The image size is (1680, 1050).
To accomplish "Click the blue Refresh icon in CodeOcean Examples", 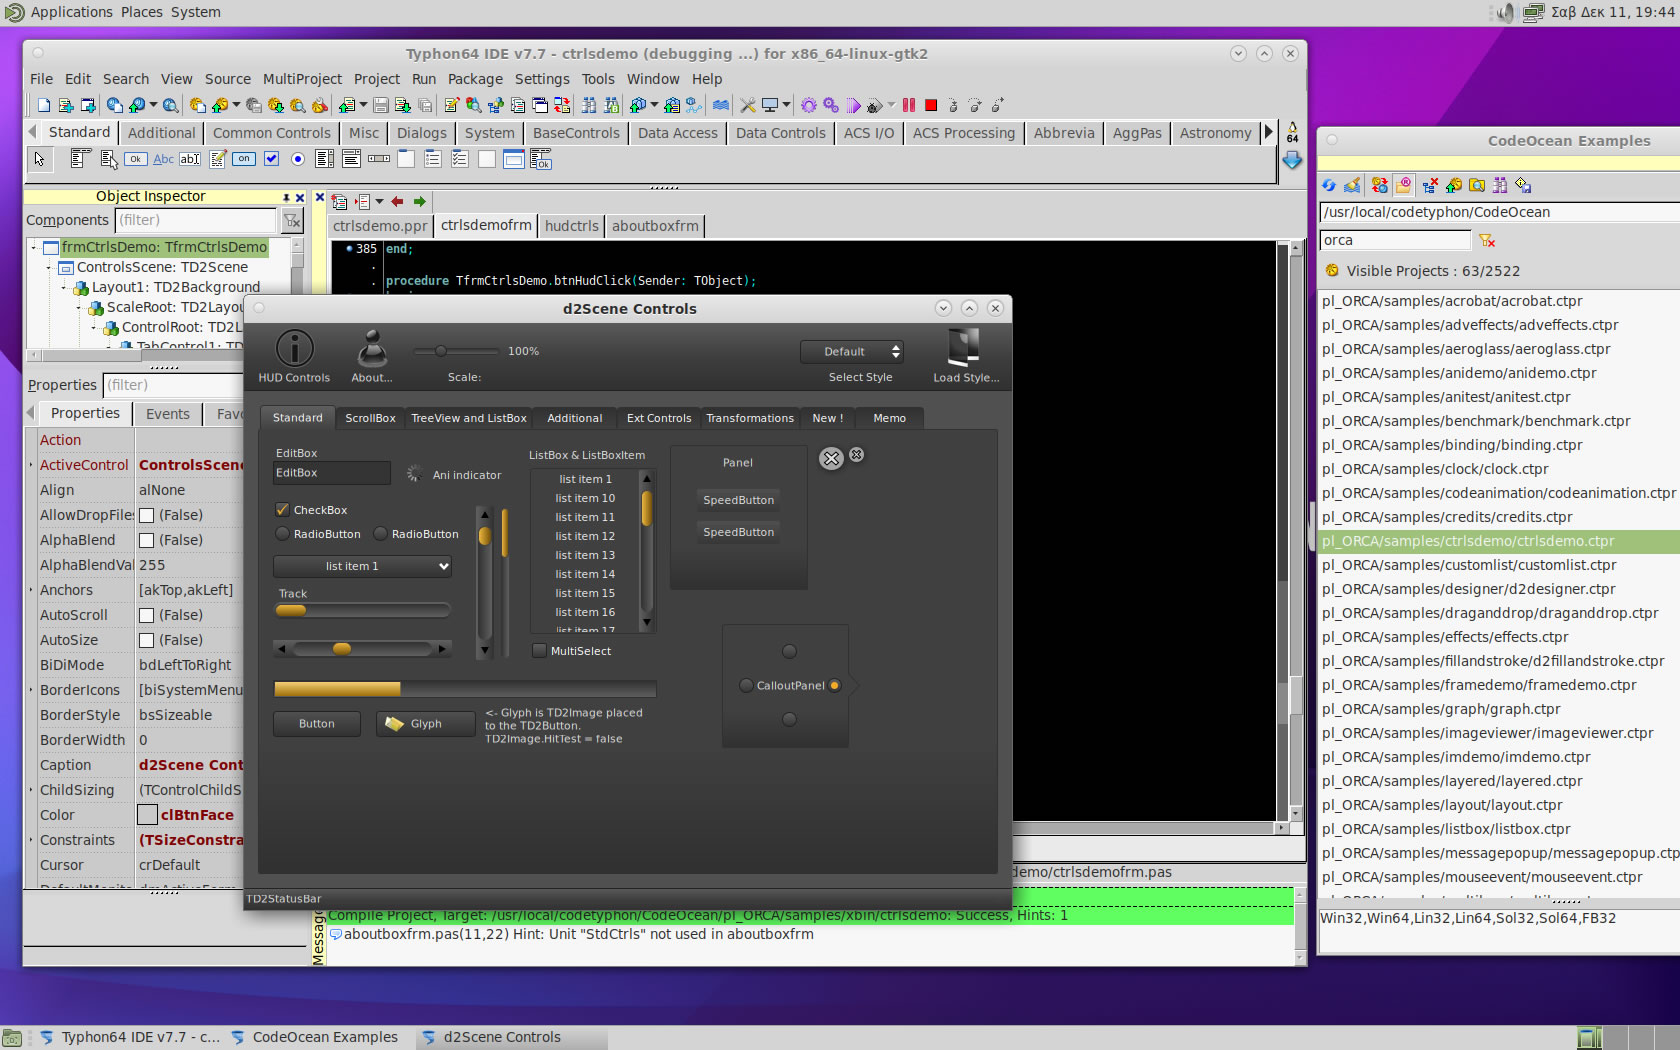I will click(1329, 185).
